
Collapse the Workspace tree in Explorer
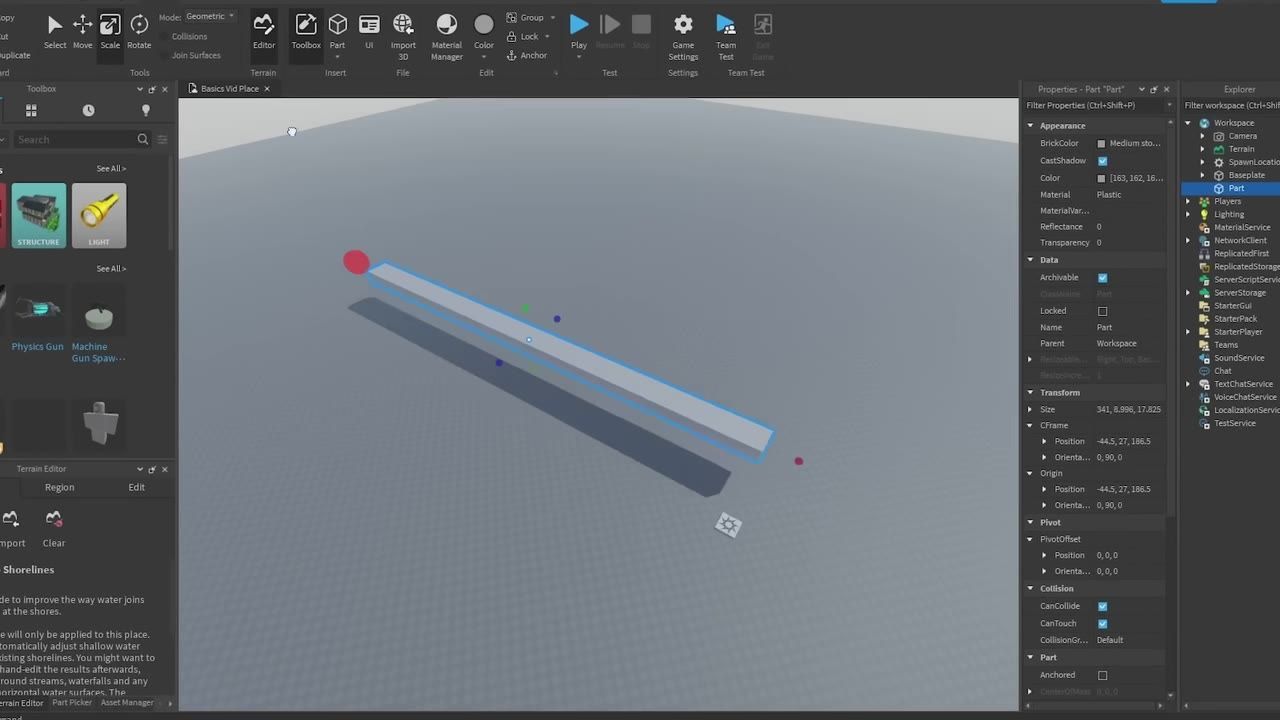(x=1189, y=123)
